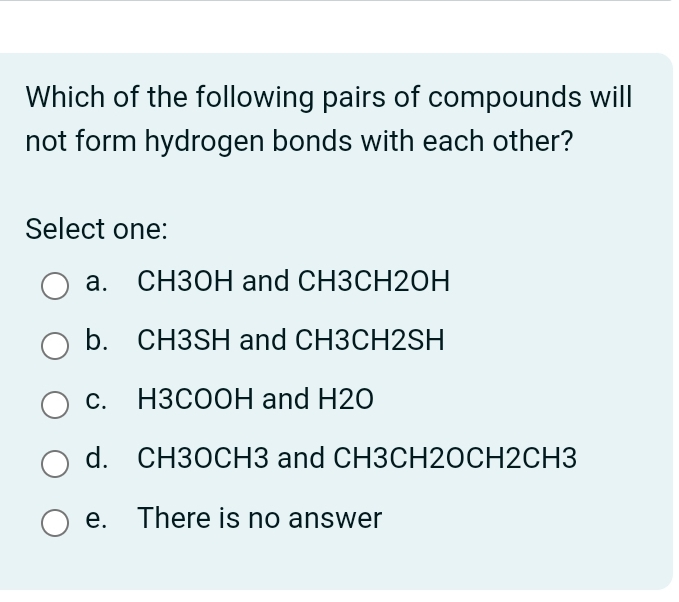
Task: Click the answer text starting with CH3SH
Action: 290,342
